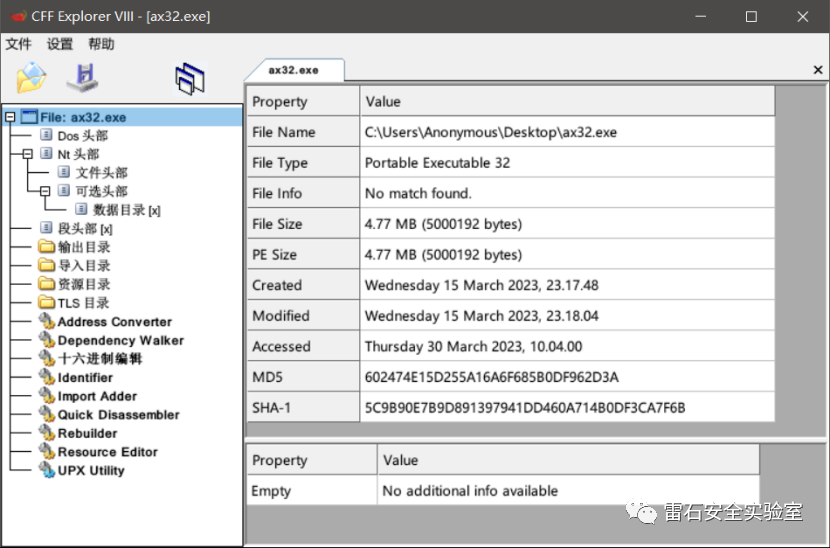Collapse the File: ax32.exe tree root
Screen dimensions: 830x548
tap(10, 117)
